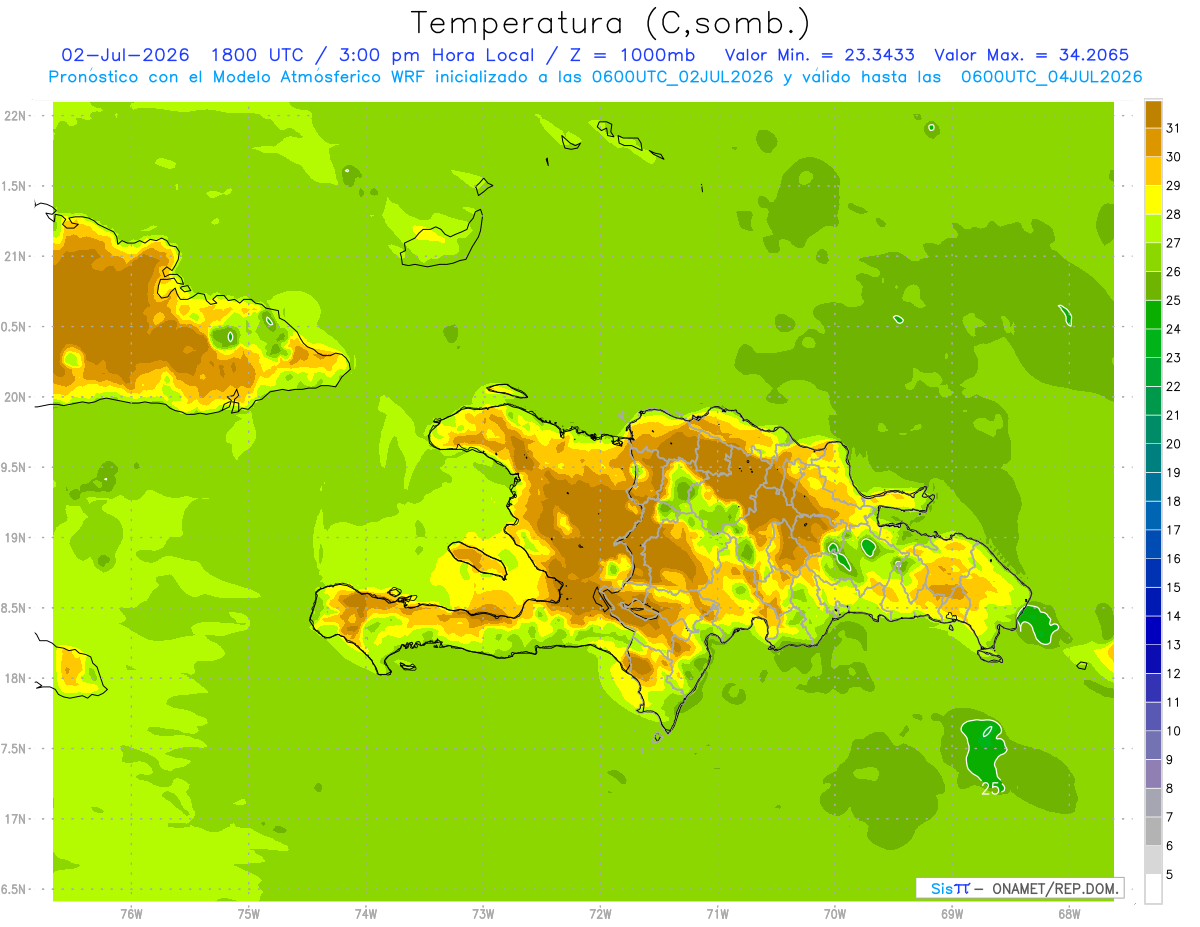Image resolution: width=1200 pixels, height=927 pixels.
Task: Click the "30" value on the color scale
Action: click(x=1173, y=157)
